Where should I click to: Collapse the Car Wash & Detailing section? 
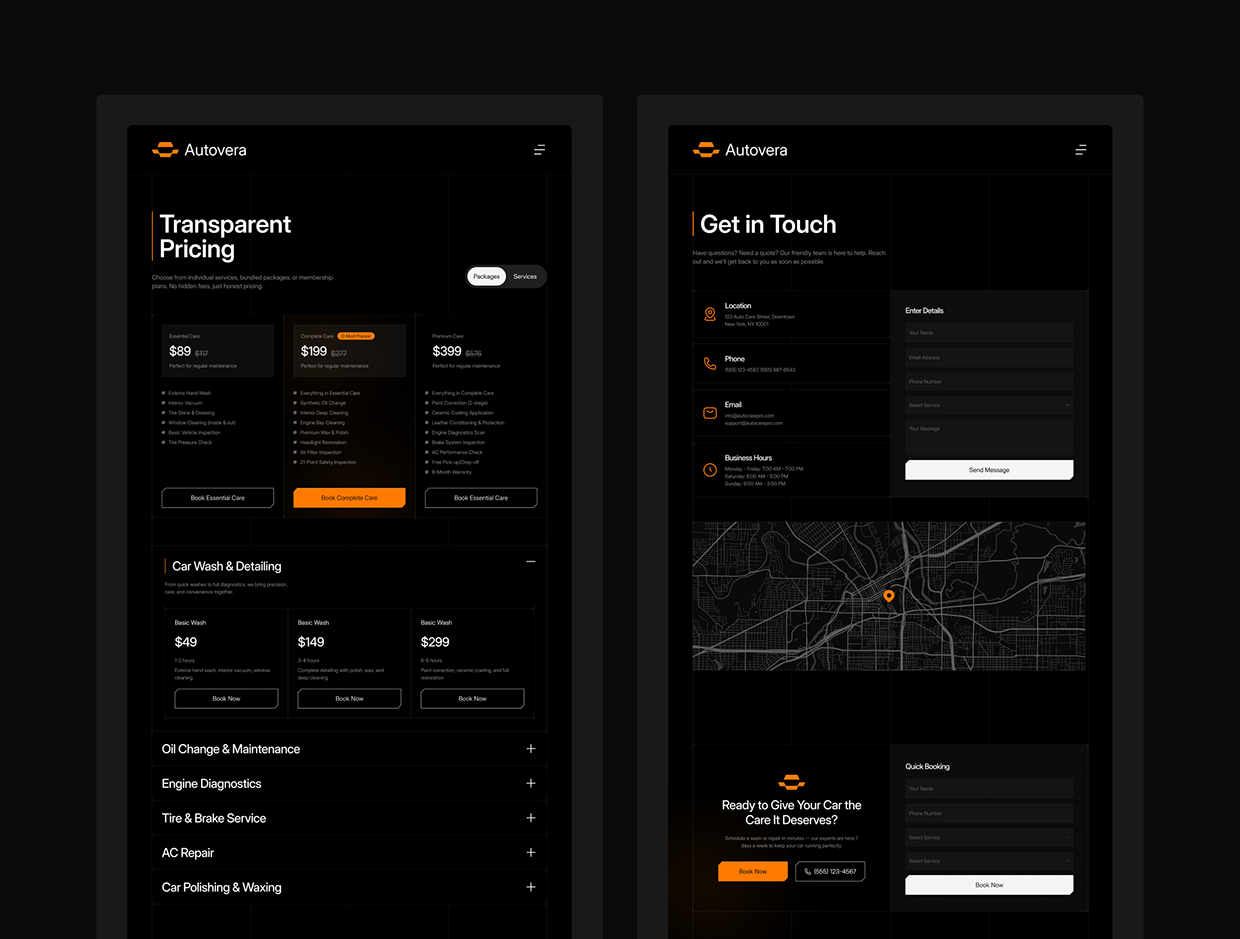(531, 561)
